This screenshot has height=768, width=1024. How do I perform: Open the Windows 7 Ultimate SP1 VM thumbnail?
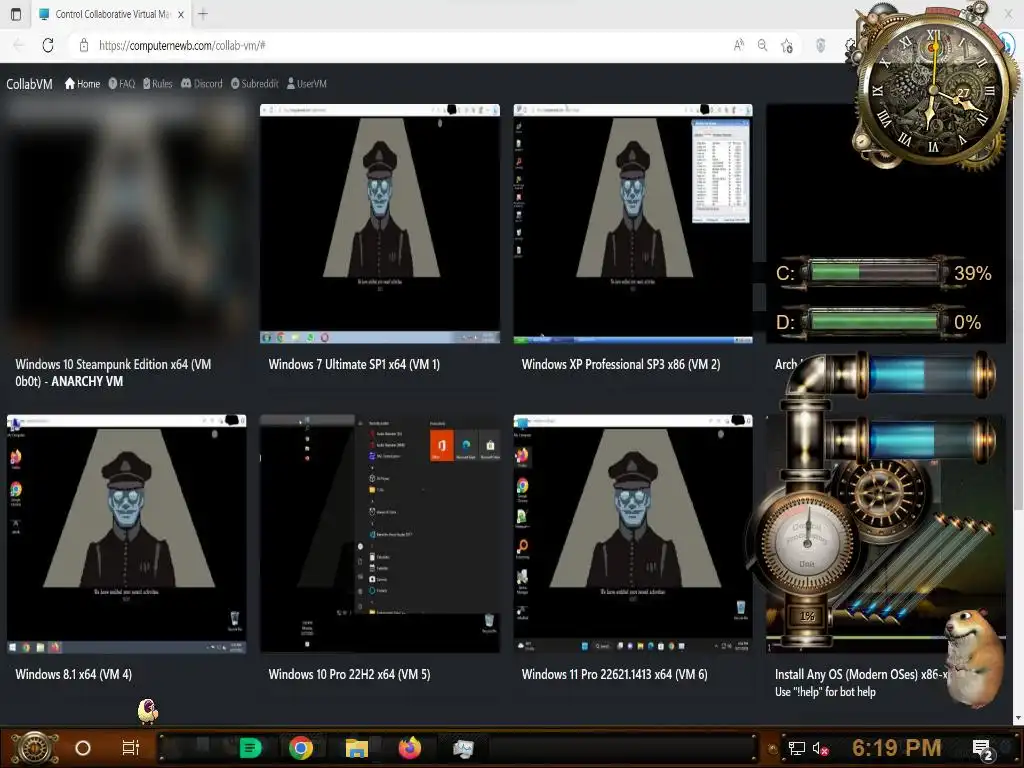click(x=379, y=223)
